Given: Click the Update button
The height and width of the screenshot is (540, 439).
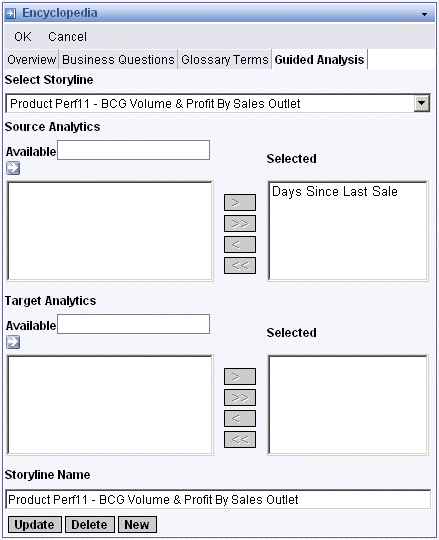Looking at the screenshot, I should point(34,525).
